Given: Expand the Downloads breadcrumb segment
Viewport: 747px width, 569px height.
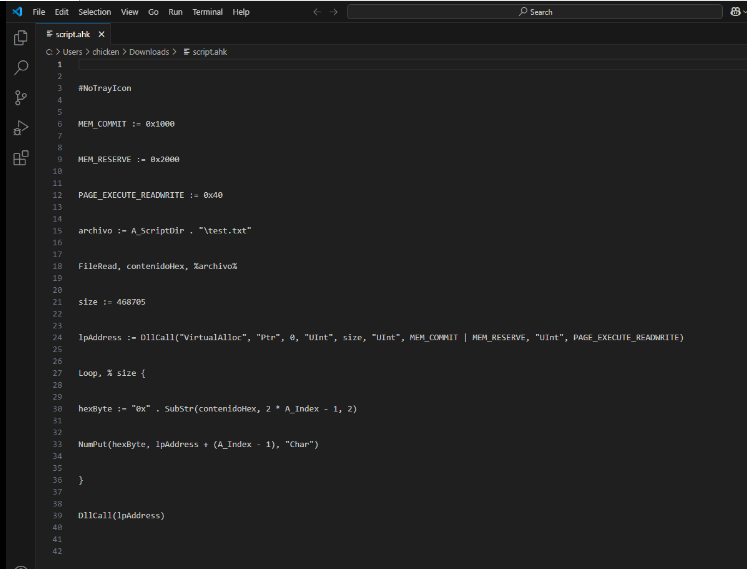Looking at the screenshot, I should pos(149,52).
